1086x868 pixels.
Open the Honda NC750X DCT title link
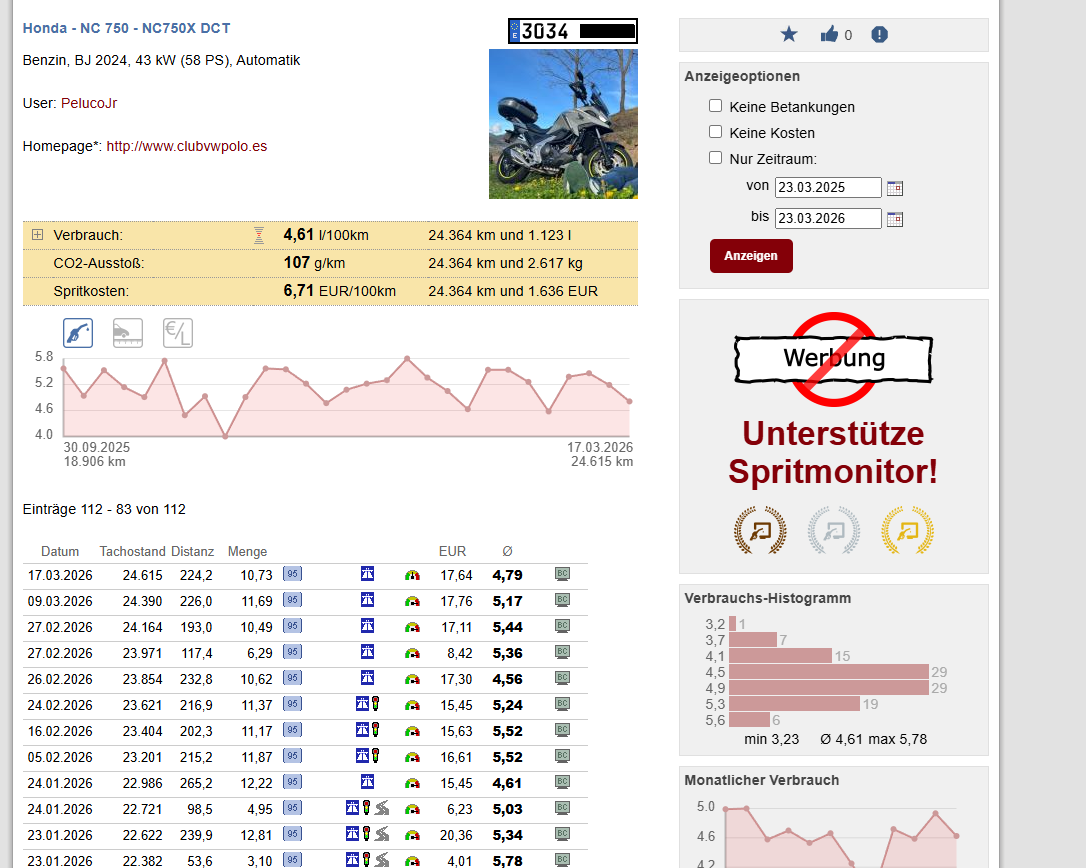pos(126,28)
